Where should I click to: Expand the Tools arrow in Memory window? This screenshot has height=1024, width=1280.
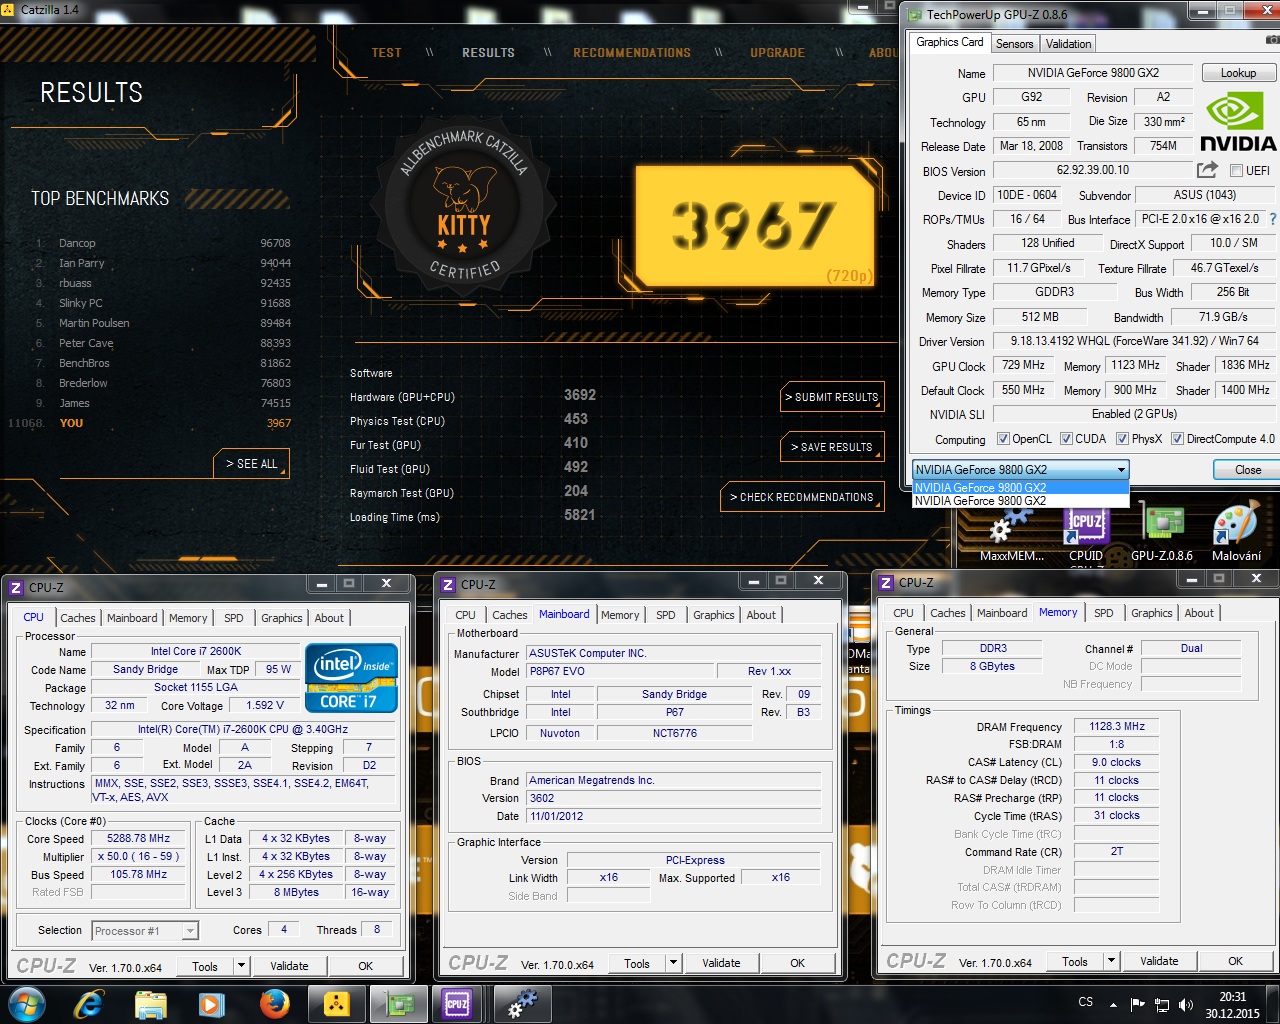[x=1111, y=961]
